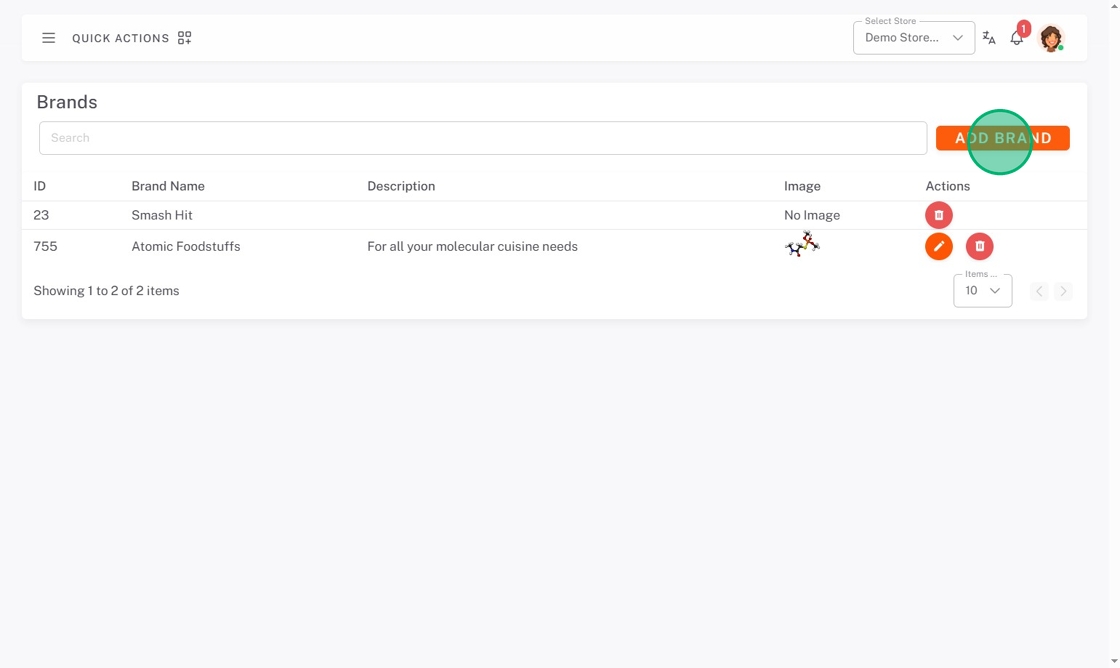
Task: Go to previous page of brands
Action: tap(1039, 291)
